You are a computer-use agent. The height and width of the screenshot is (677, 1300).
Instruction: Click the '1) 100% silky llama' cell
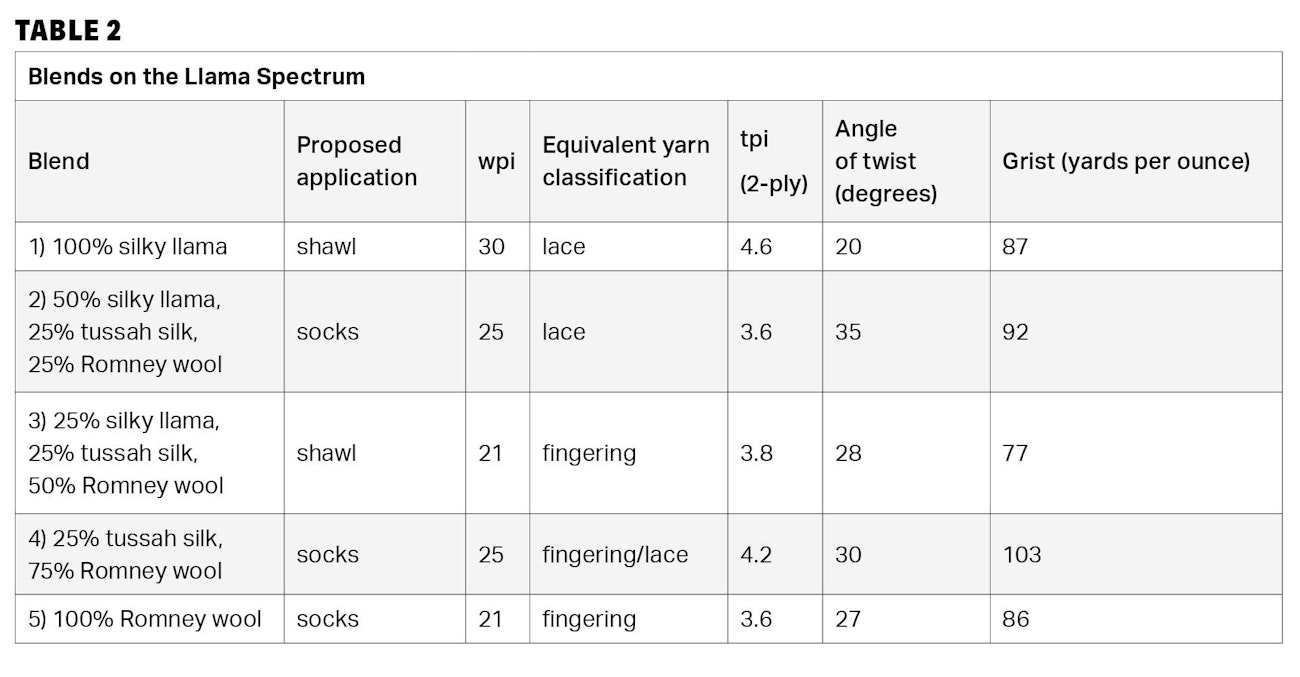127,246
